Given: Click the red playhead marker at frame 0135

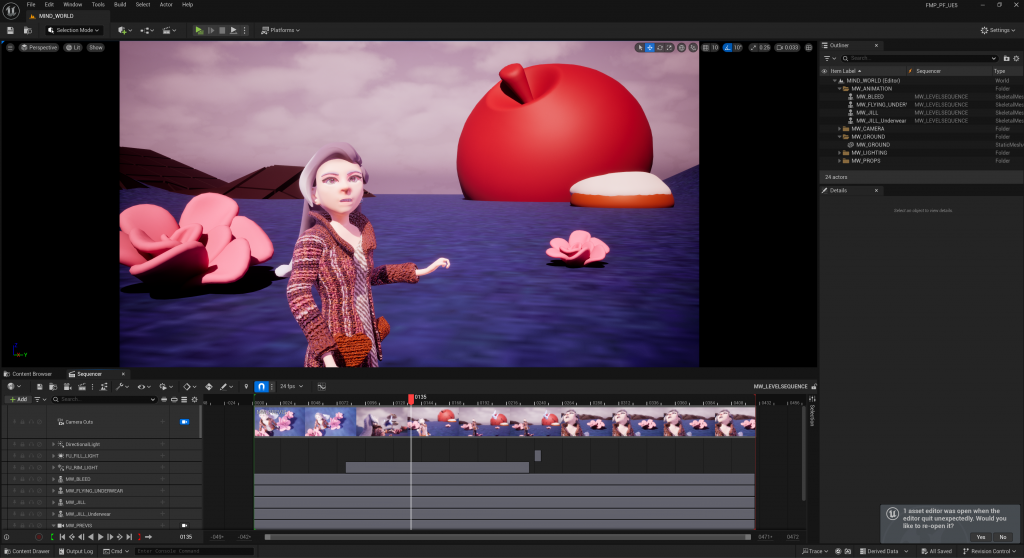Looking at the screenshot, I should (x=411, y=398).
